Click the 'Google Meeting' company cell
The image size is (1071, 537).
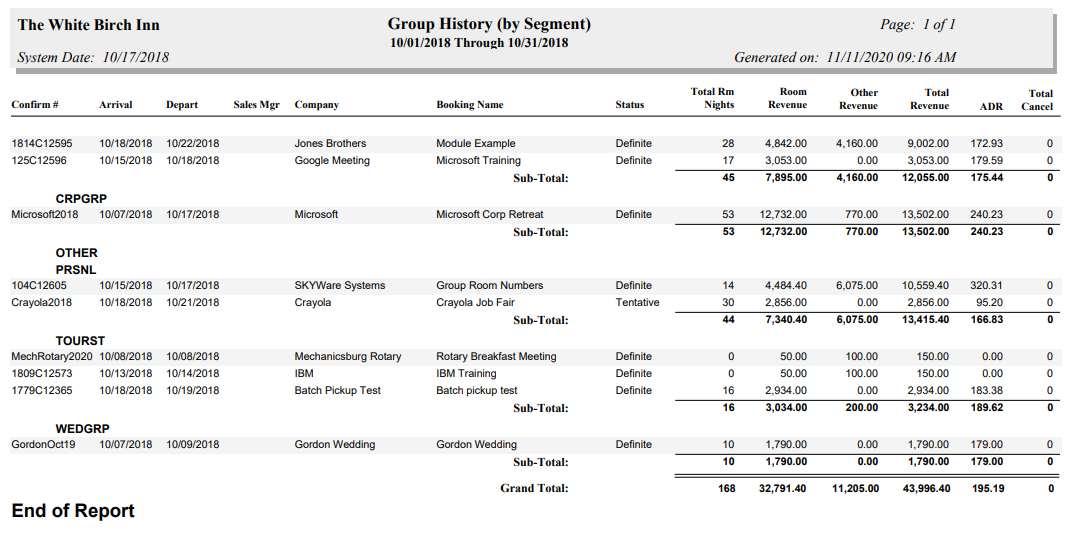pyautogui.click(x=332, y=161)
